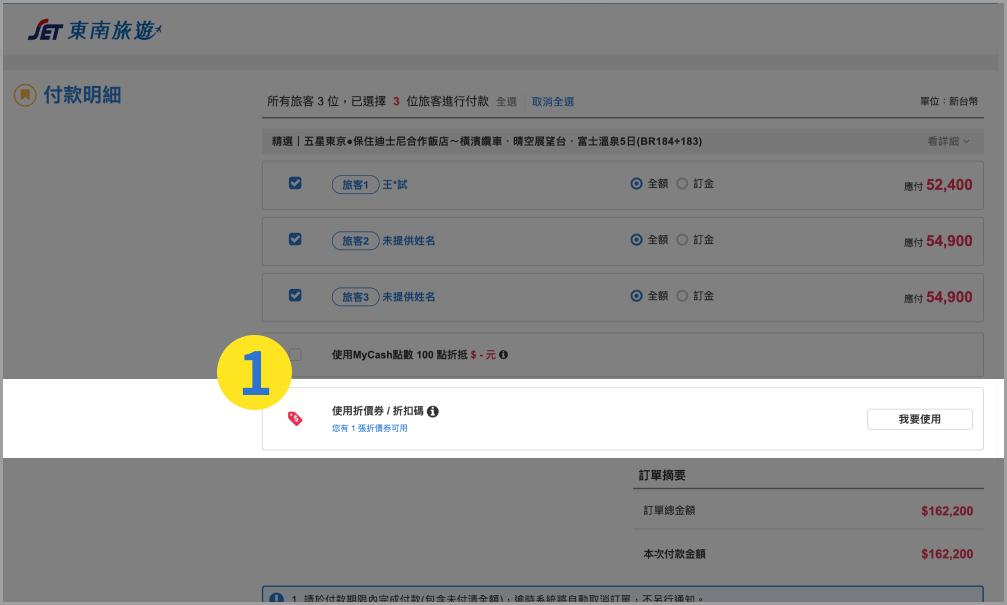This screenshot has height=605, width=1007.
Task: Click the notice info icon at bottom
Action: [x=276, y=598]
